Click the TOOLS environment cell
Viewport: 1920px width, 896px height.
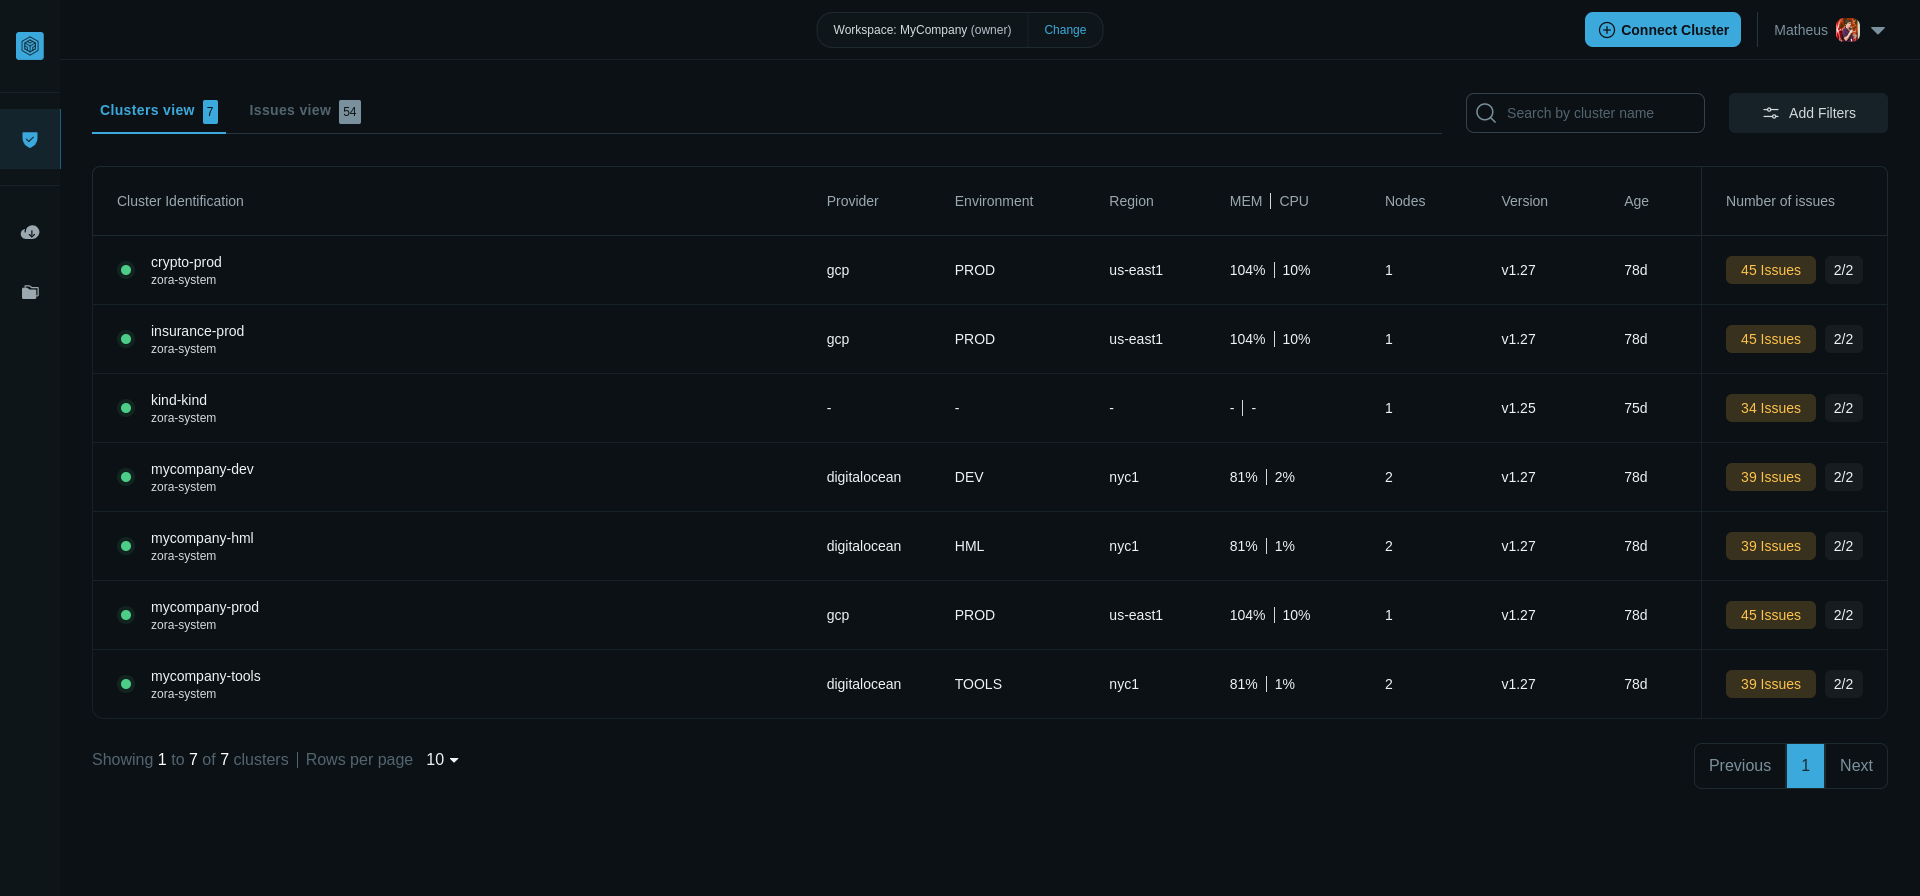[x=978, y=684]
